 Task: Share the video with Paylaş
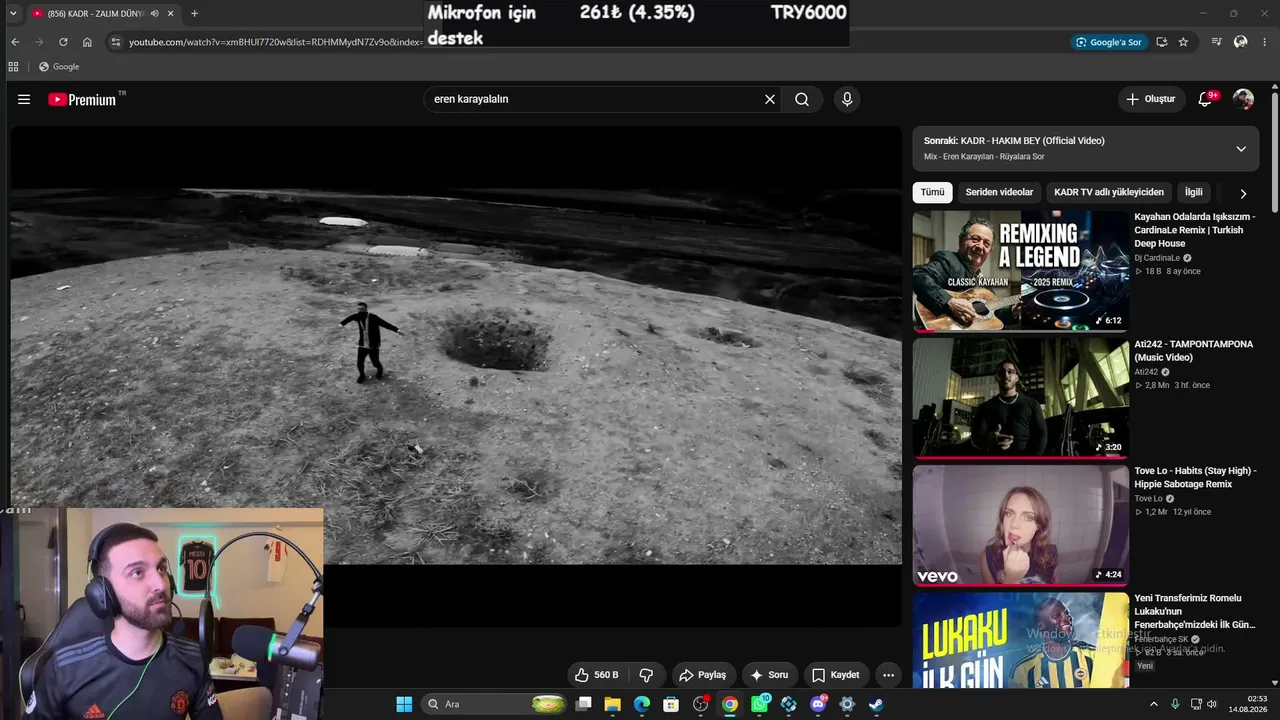[702, 675]
